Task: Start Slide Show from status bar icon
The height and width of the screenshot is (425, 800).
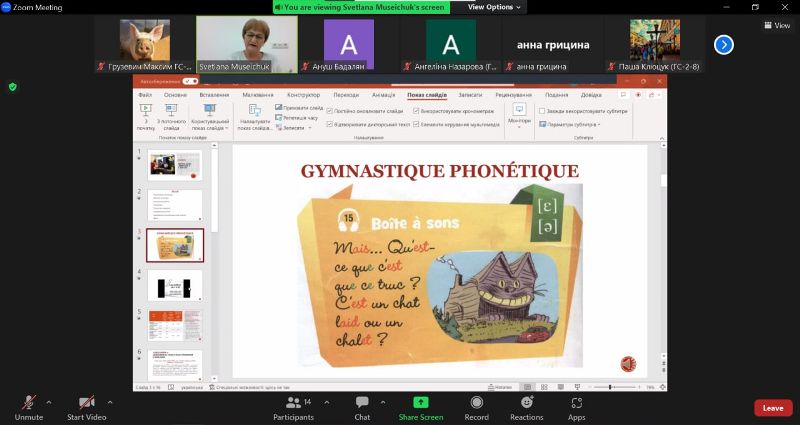Action: 577,387
